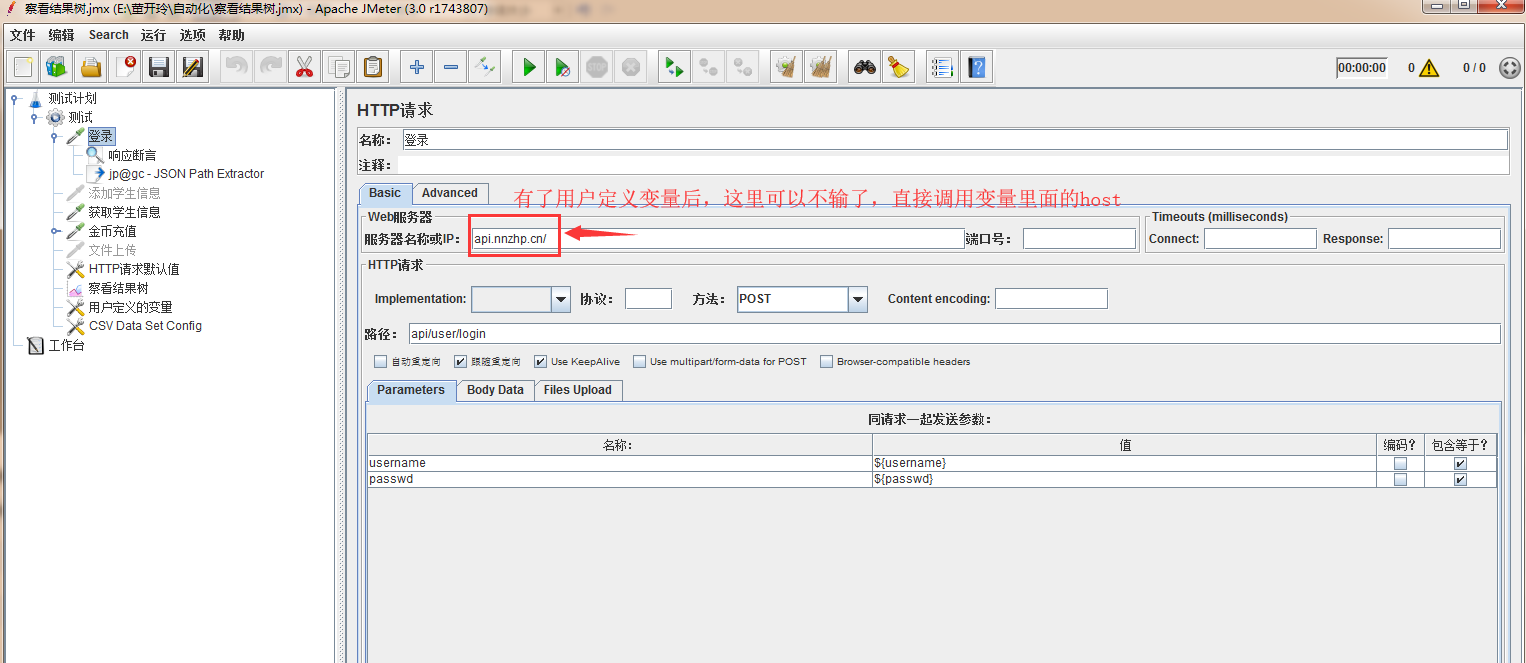Expand the 金币充值 tree node handle
Screen dimensions: 1526x663
(x=55, y=231)
